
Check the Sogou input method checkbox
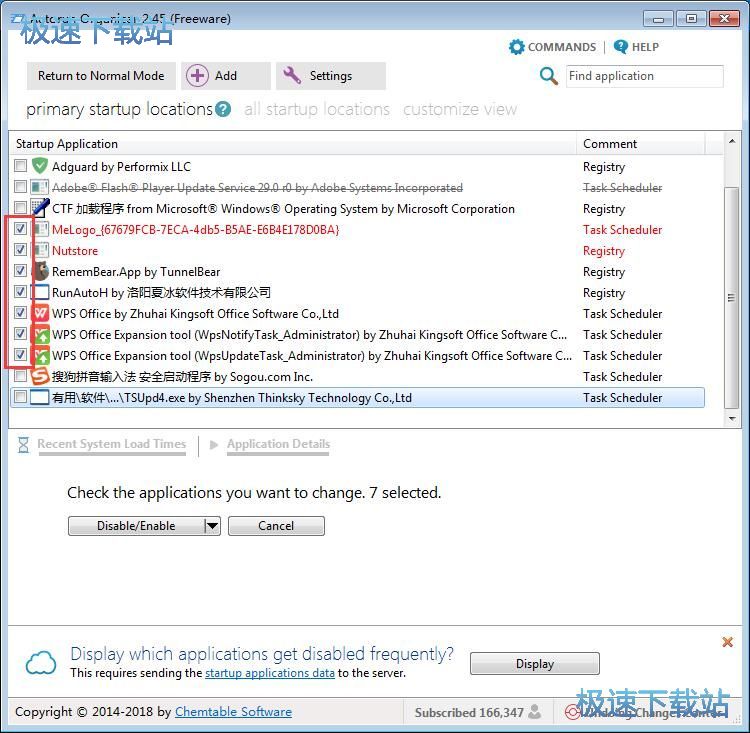point(20,376)
